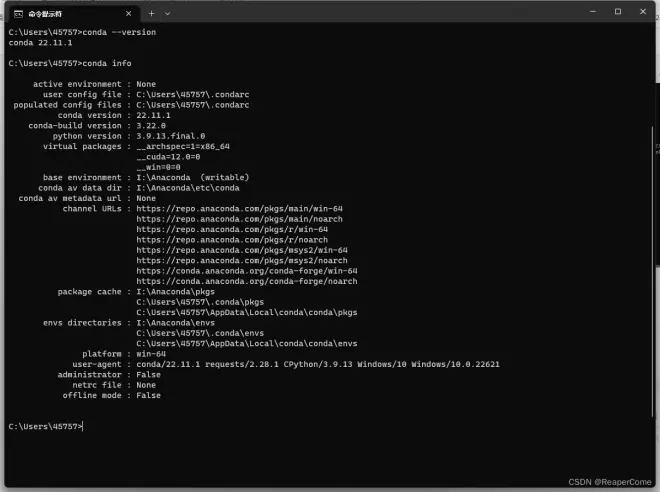Click the pkgs/r/win-64 channel URL

pos(232,229)
